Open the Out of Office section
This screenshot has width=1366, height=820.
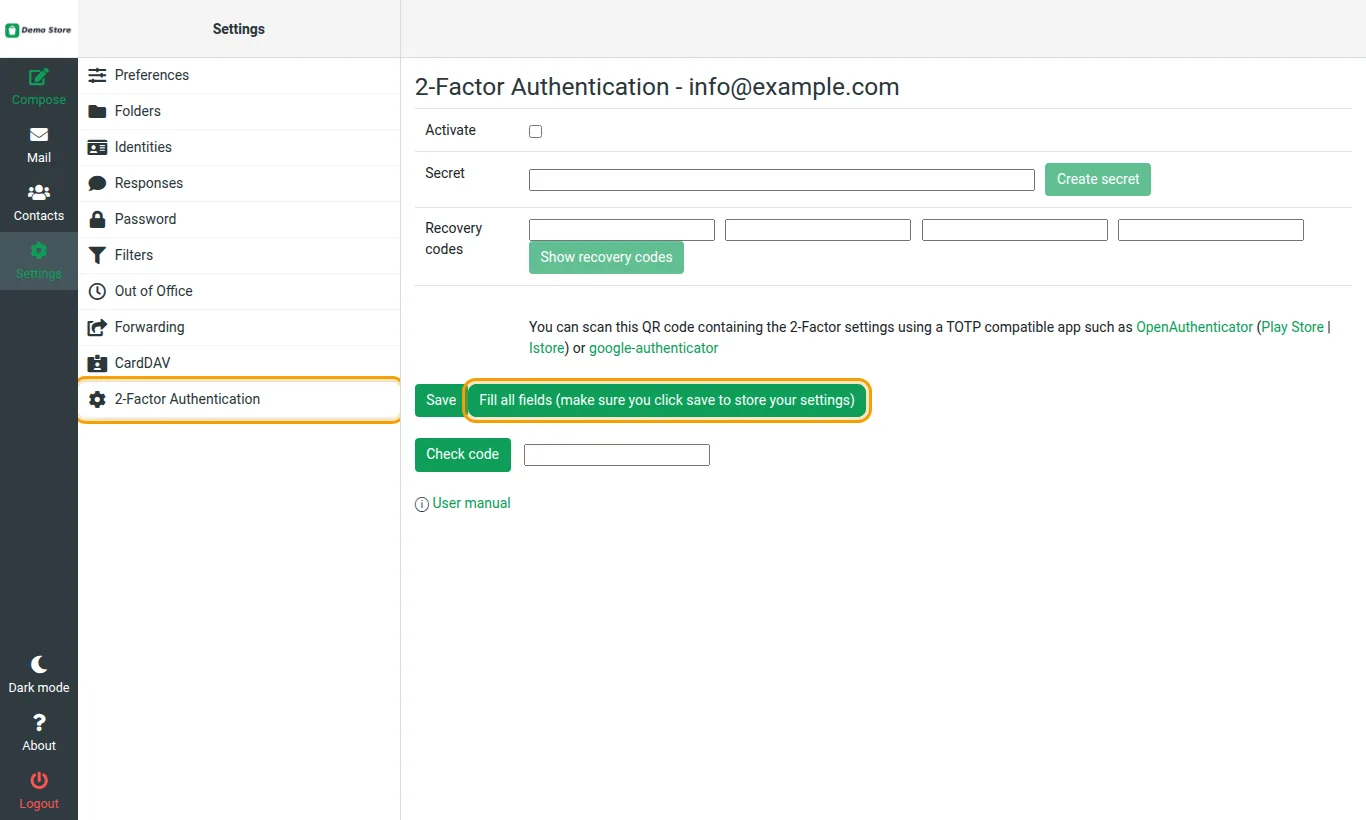(x=239, y=291)
